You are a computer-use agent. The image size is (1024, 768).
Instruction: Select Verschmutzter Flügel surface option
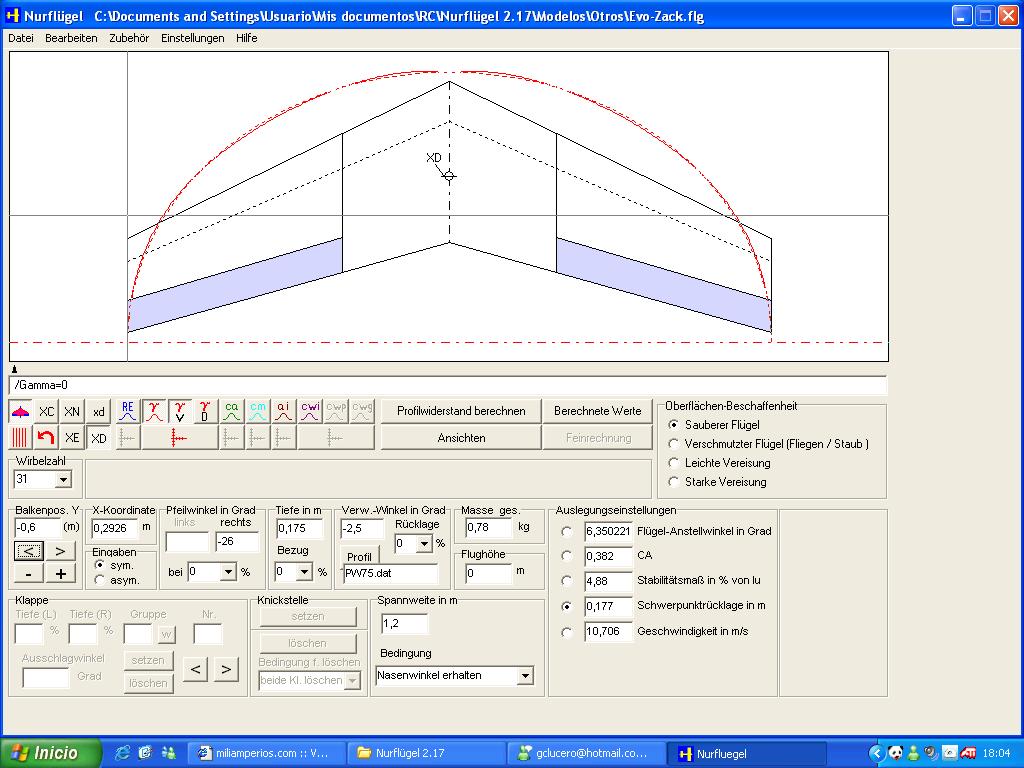[675, 444]
